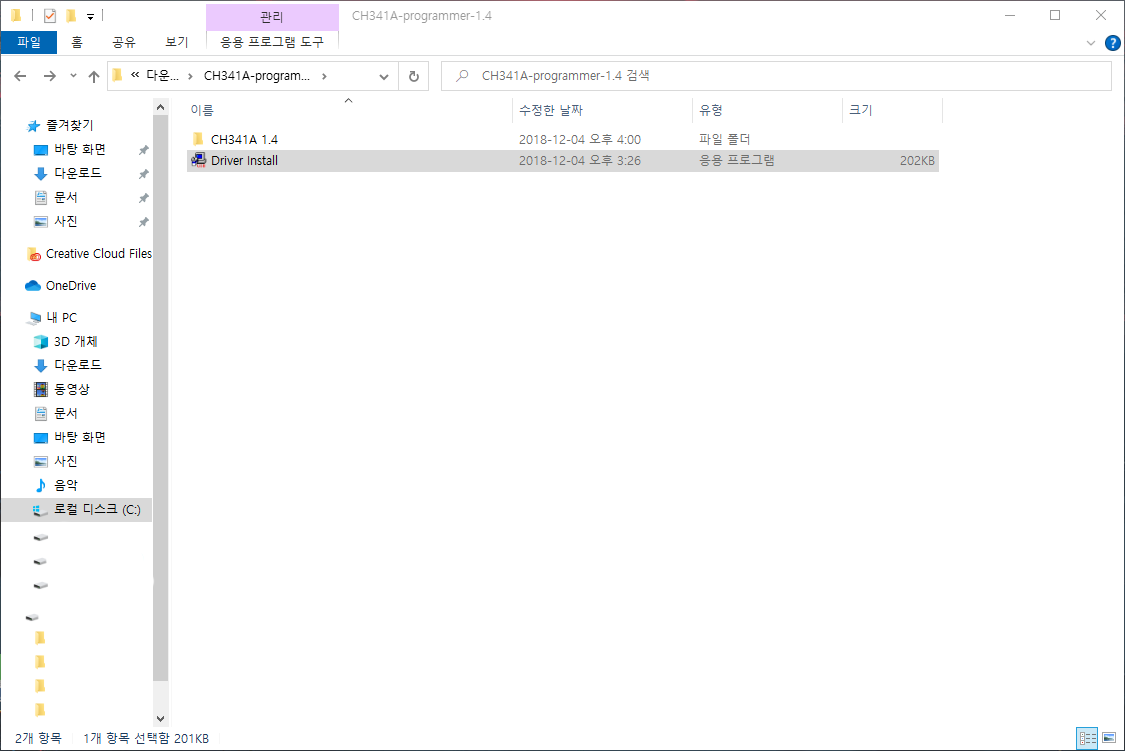Select the CH341A 1.4 folder
Viewport: 1125px width, 751px height.
point(244,139)
